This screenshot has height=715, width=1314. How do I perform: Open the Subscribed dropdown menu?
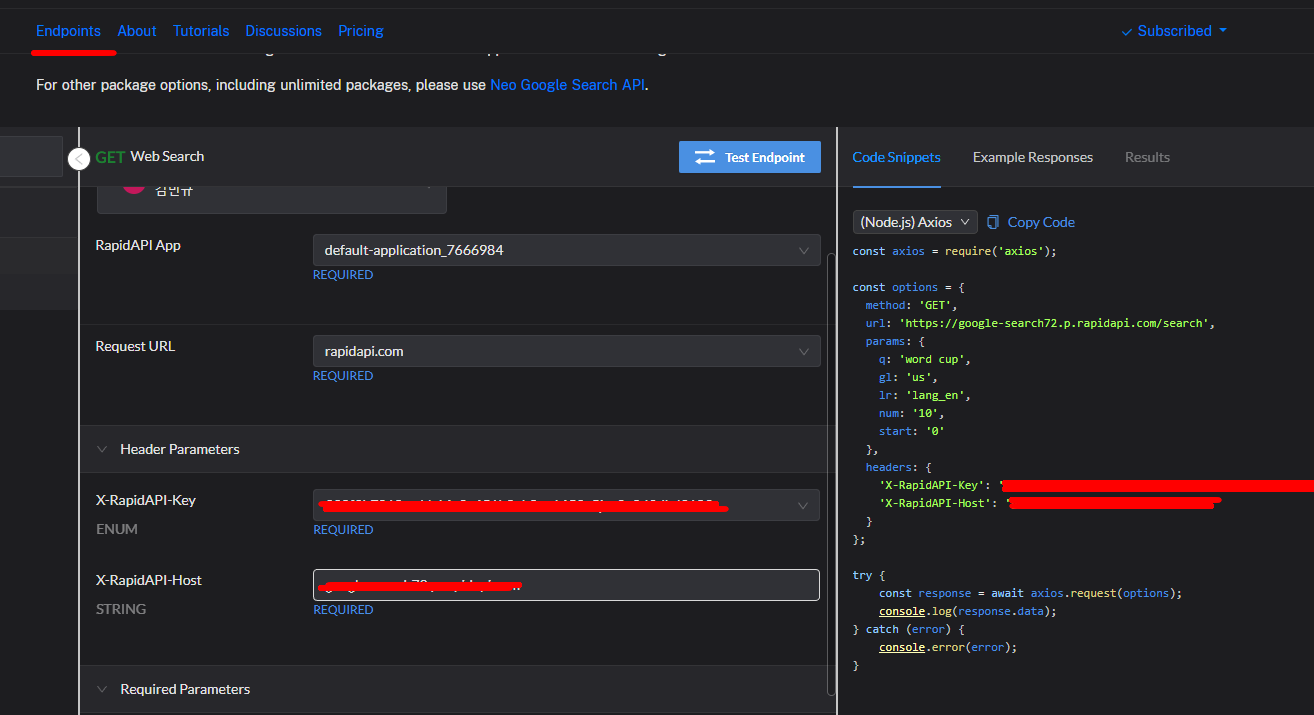(x=1174, y=31)
